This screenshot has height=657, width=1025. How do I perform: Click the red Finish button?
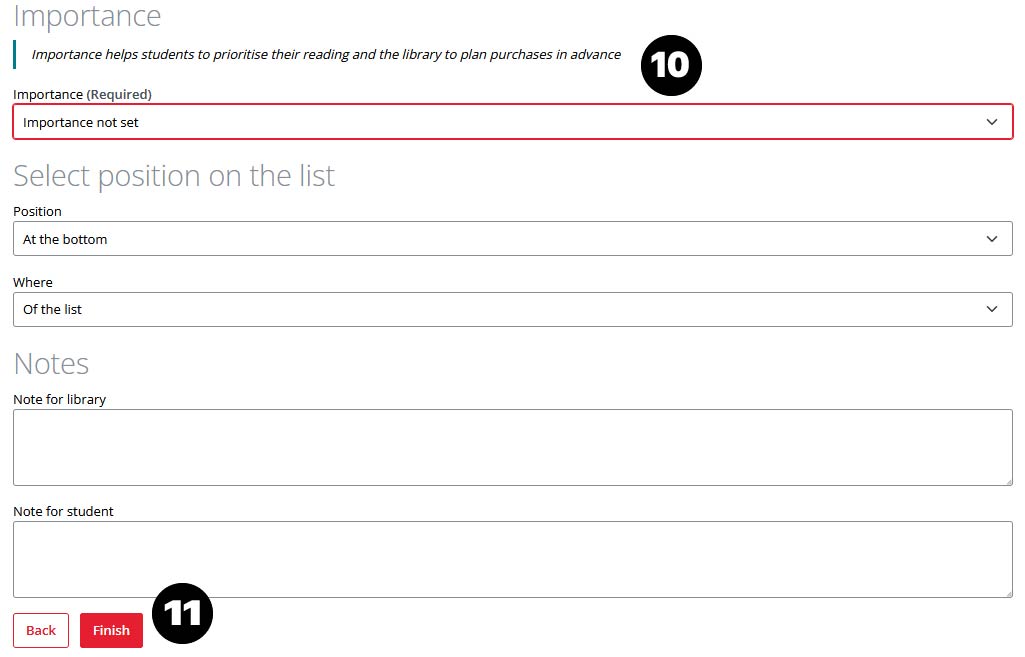(x=111, y=630)
